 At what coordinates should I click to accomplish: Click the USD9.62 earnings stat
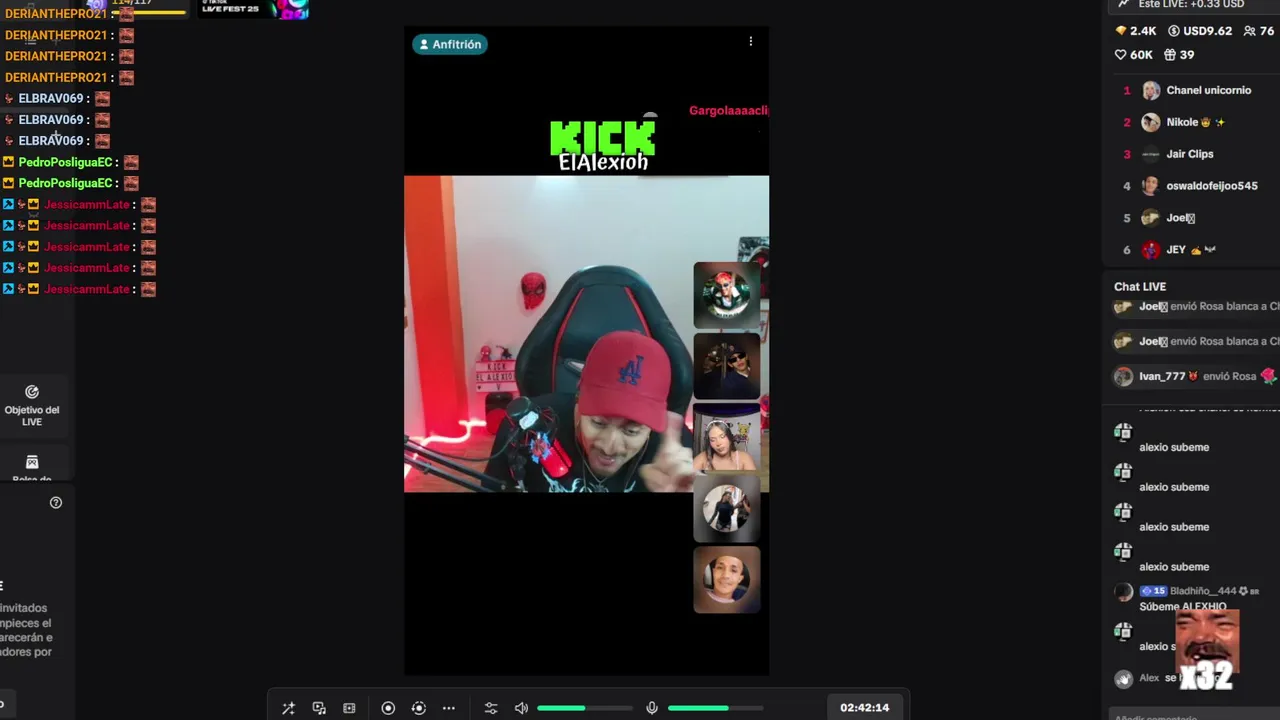coord(1200,31)
